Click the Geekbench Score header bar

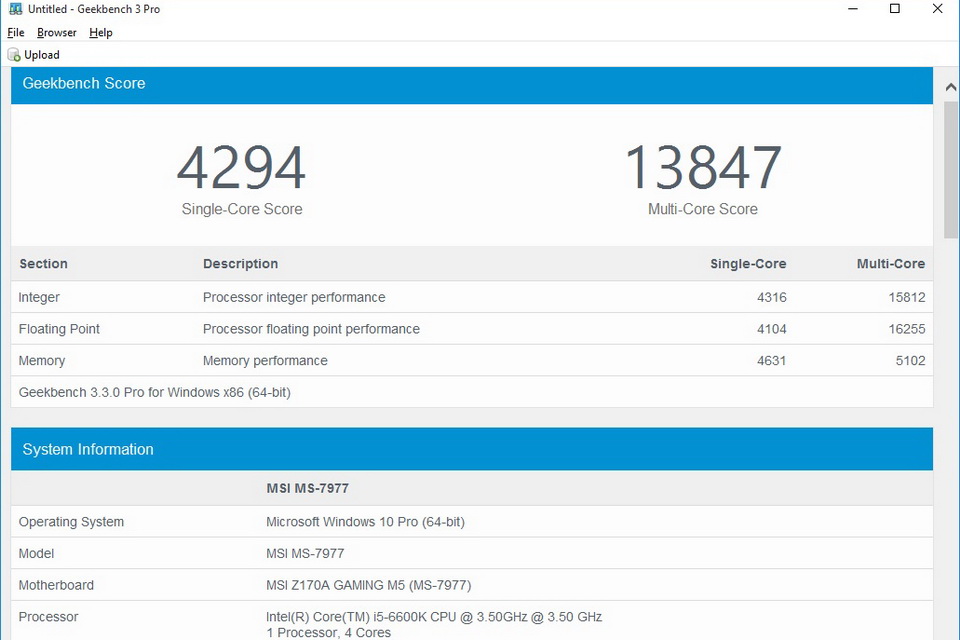[x=471, y=84]
